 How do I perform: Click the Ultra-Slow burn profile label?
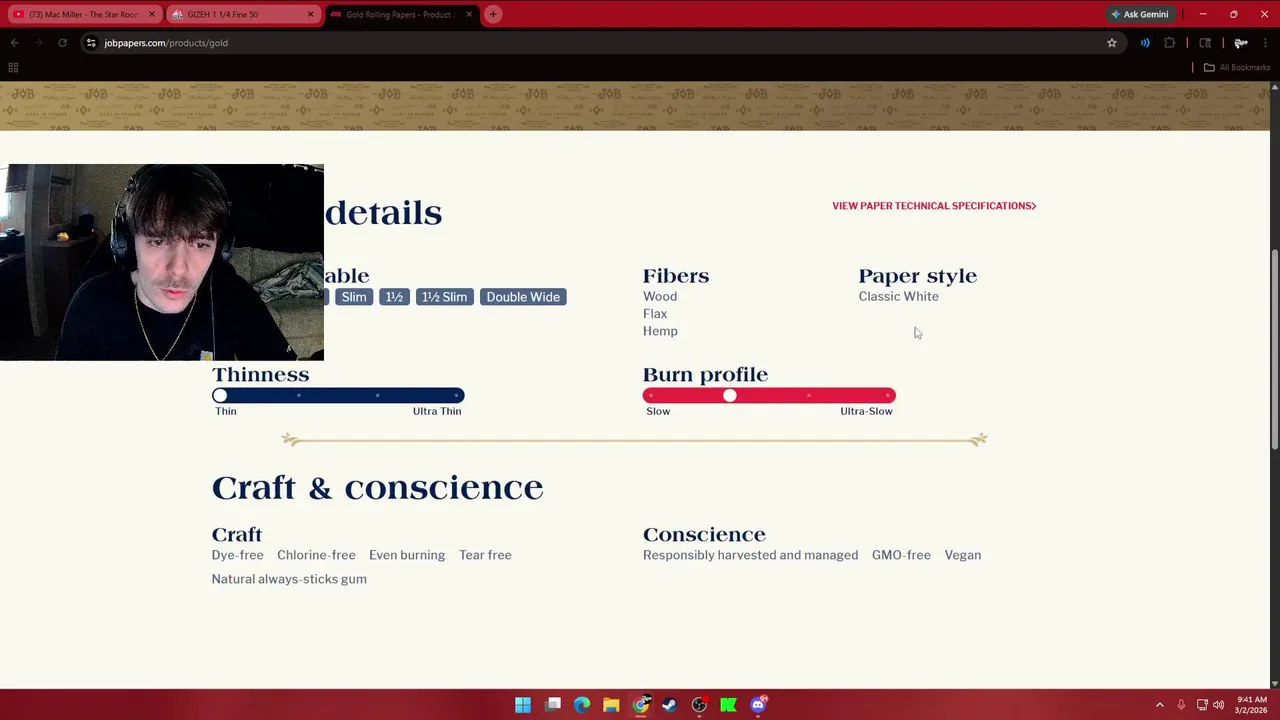point(866,411)
